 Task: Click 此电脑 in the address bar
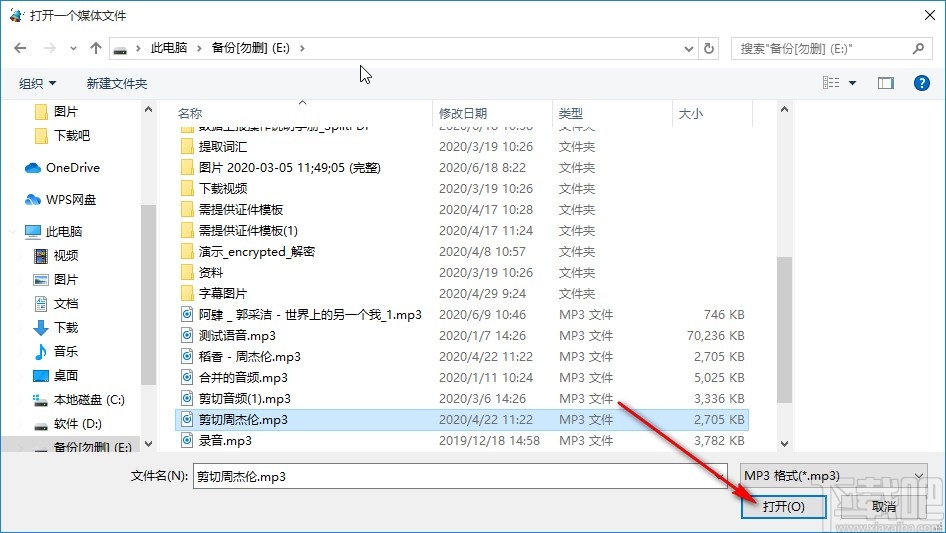[169, 48]
